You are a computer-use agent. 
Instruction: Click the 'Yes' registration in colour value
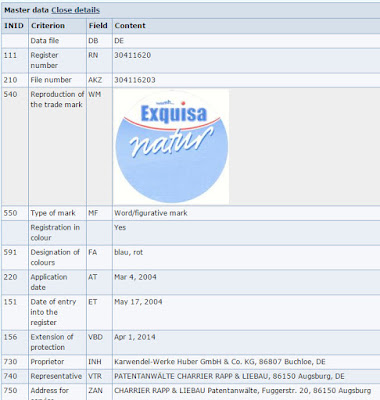pyautogui.click(x=120, y=228)
